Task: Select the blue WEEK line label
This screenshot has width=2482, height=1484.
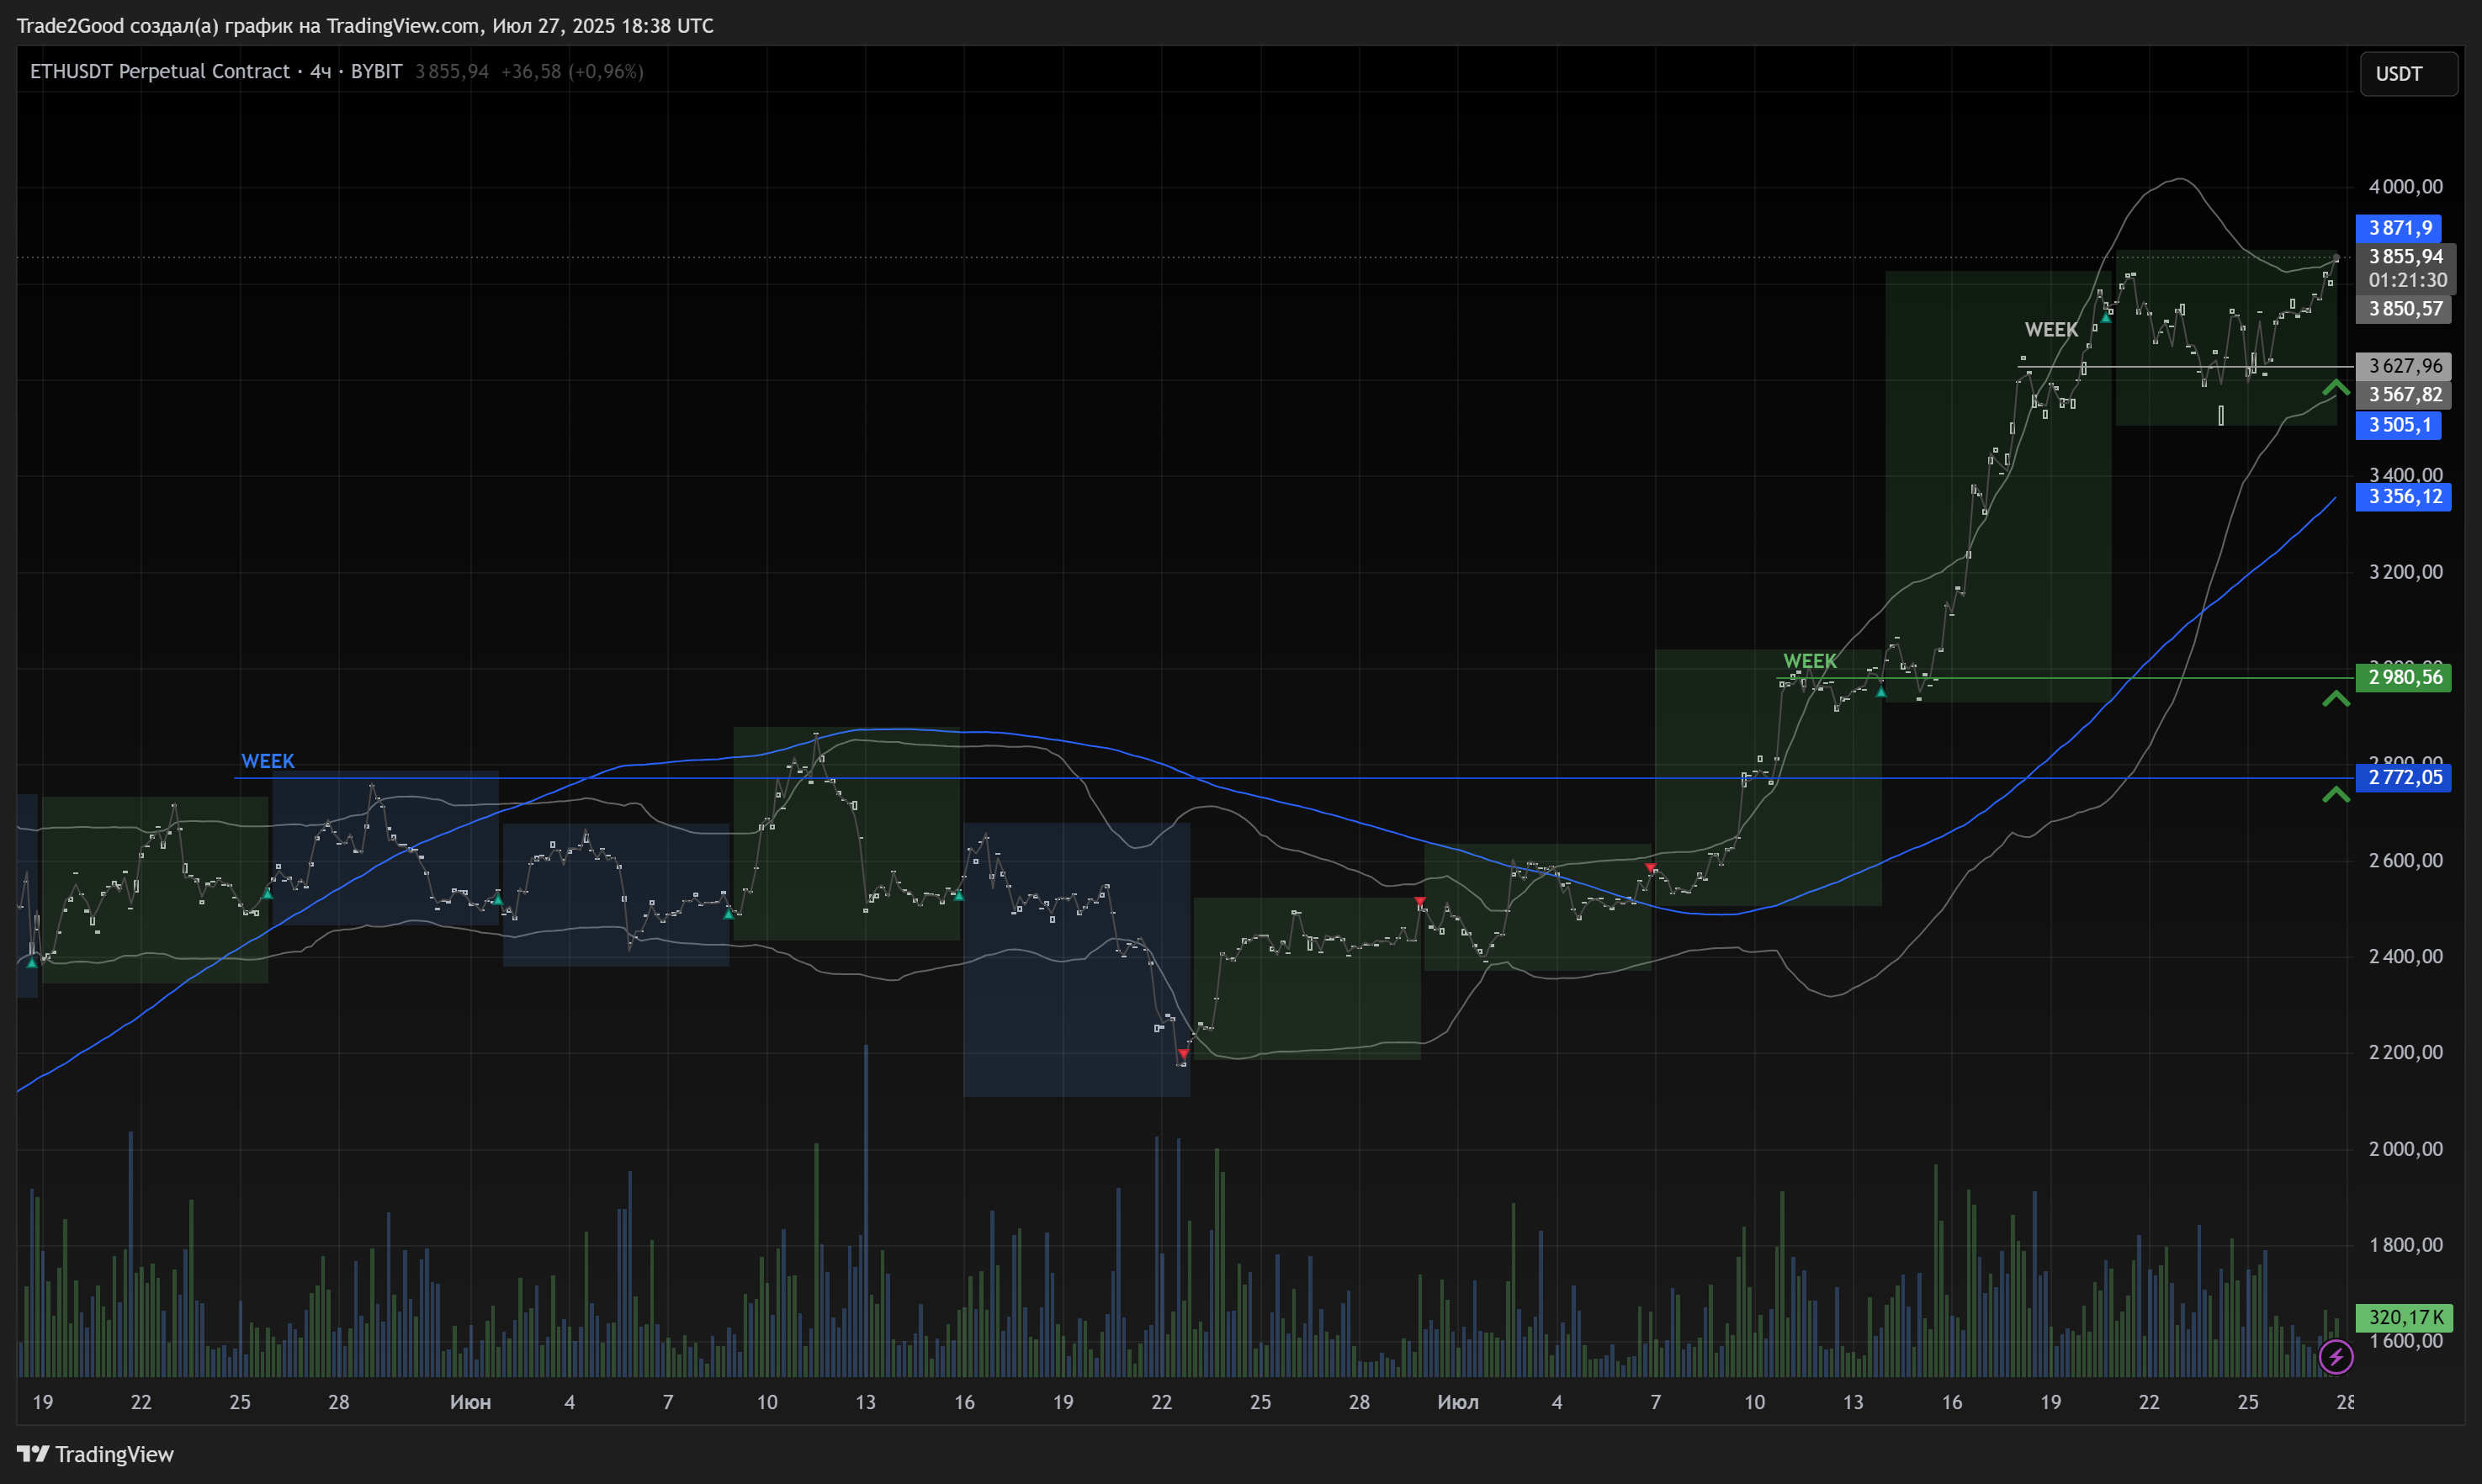Action: point(267,761)
